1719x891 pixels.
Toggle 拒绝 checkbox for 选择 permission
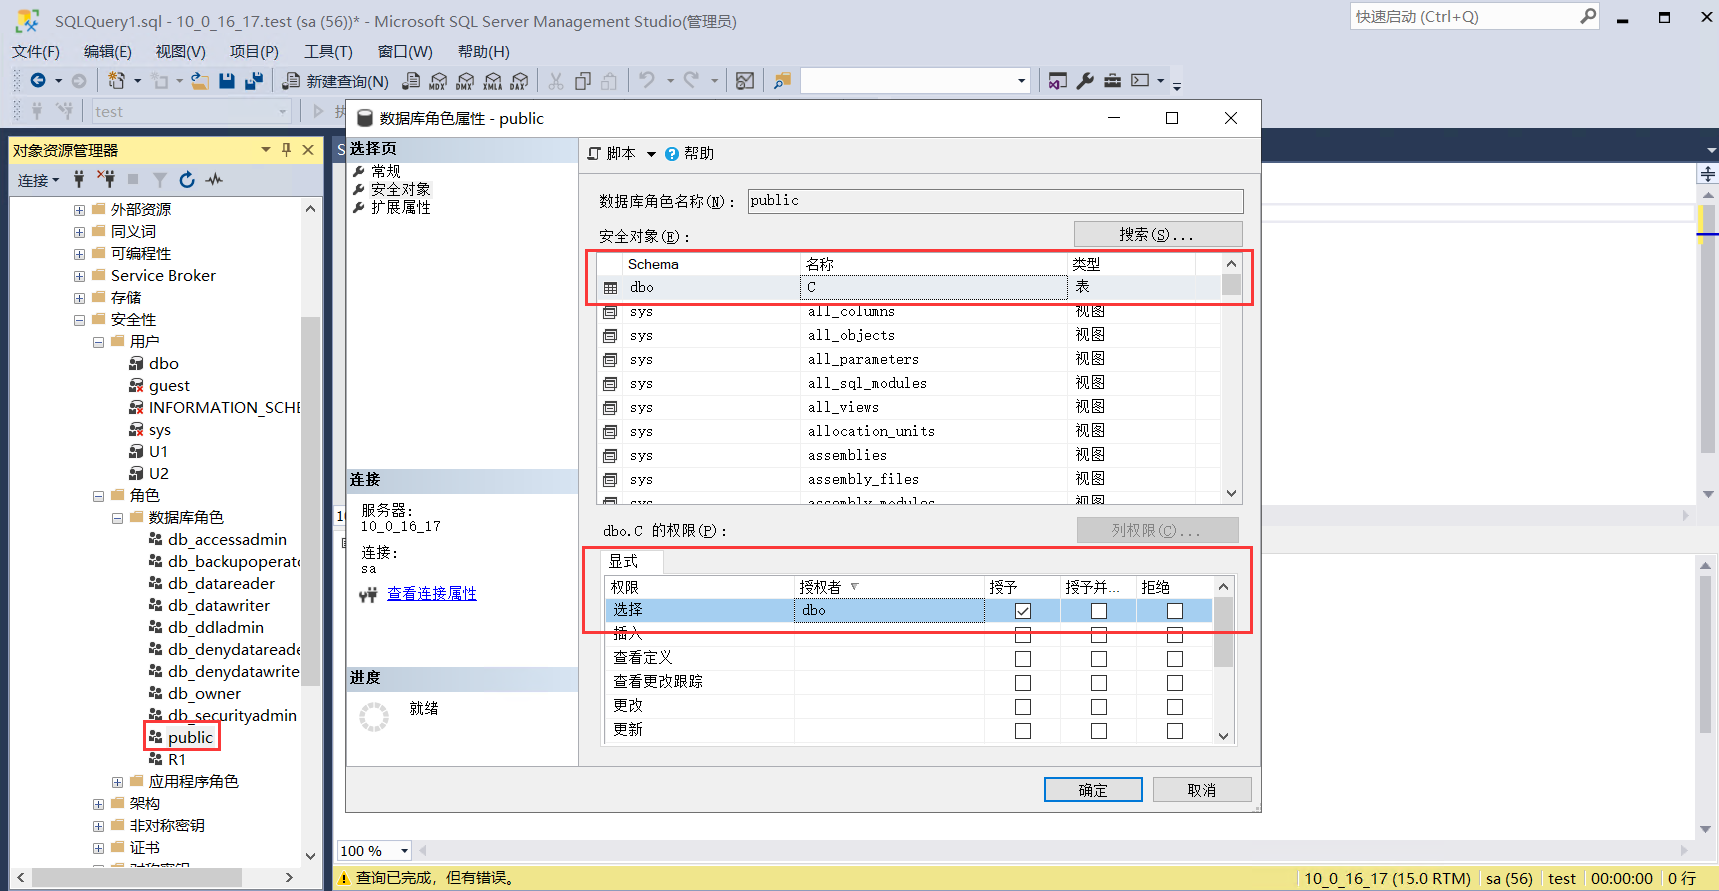point(1175,611)
